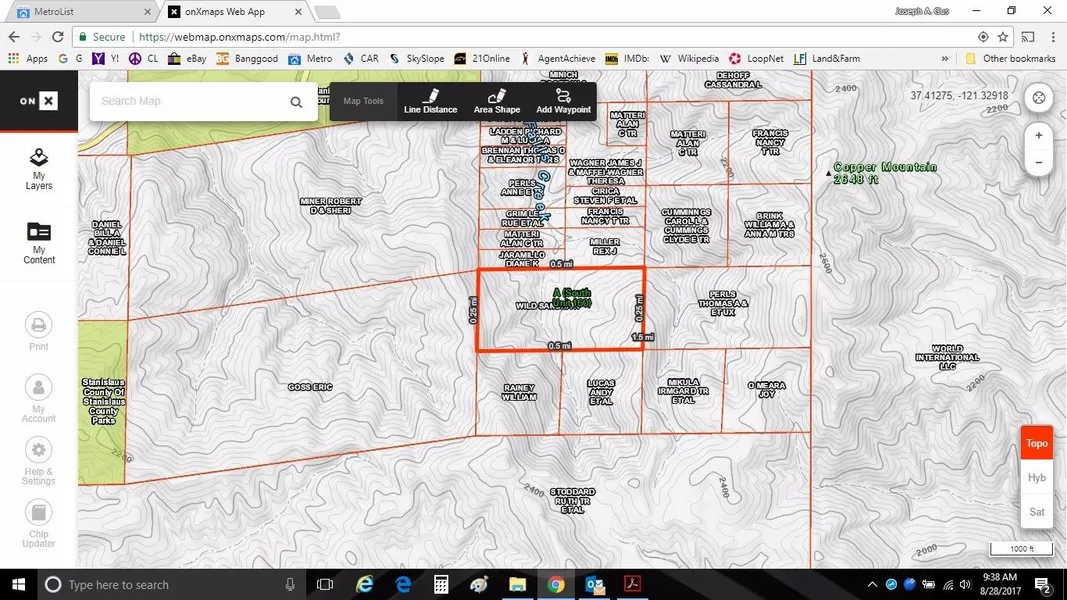Select the Area Shape tool
The height and width of the screenshot is (600, 1067).
pyautogui.click(x=496, y=101)
